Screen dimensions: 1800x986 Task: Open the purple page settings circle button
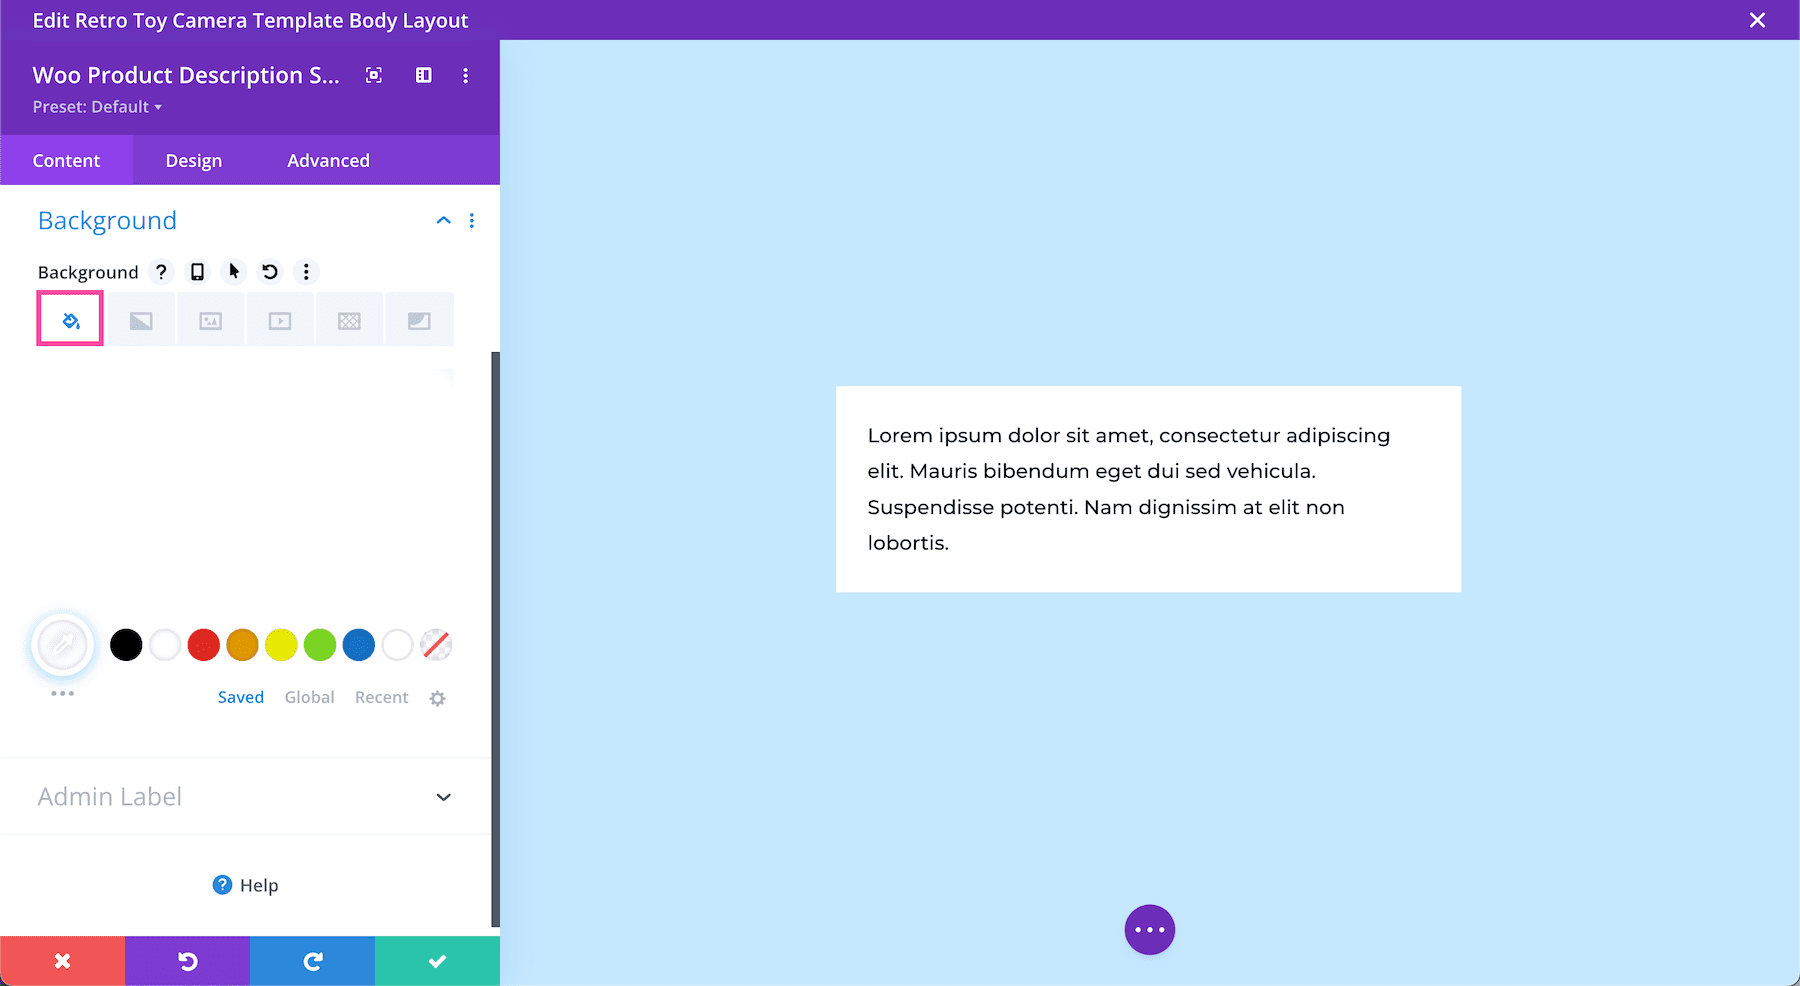[x=1149, y=929]
